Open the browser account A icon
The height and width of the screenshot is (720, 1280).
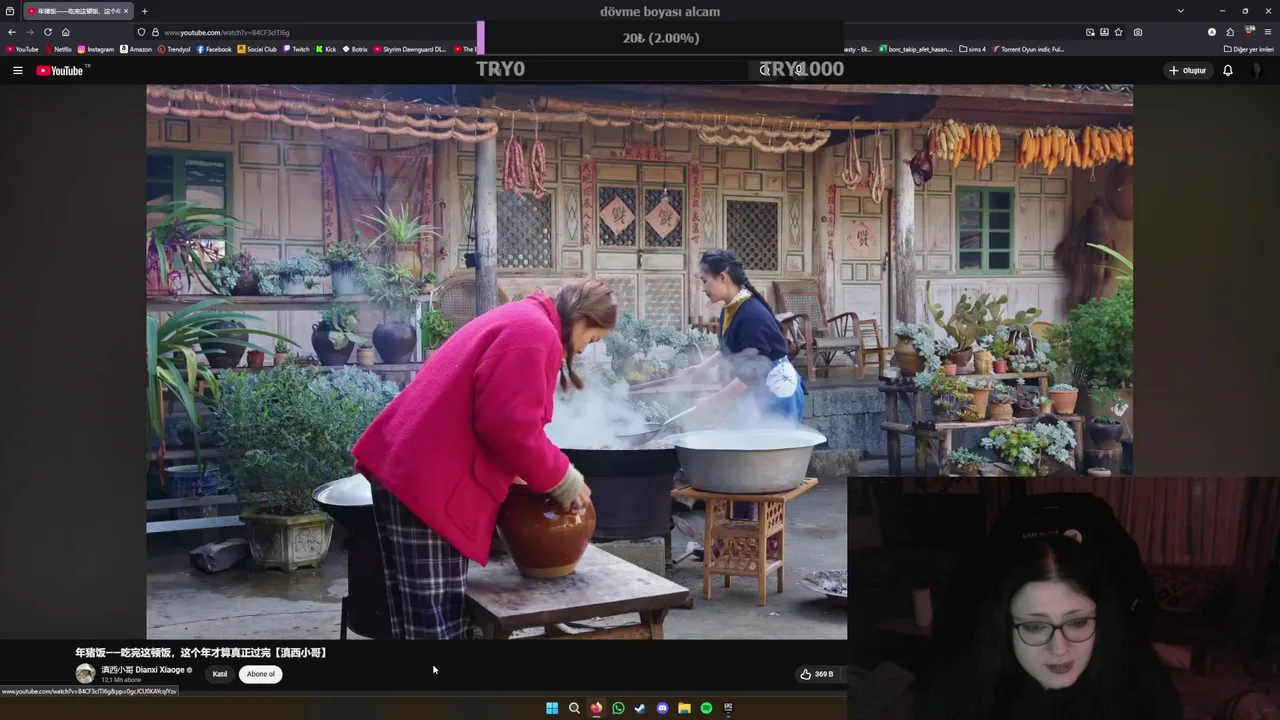1212,32
